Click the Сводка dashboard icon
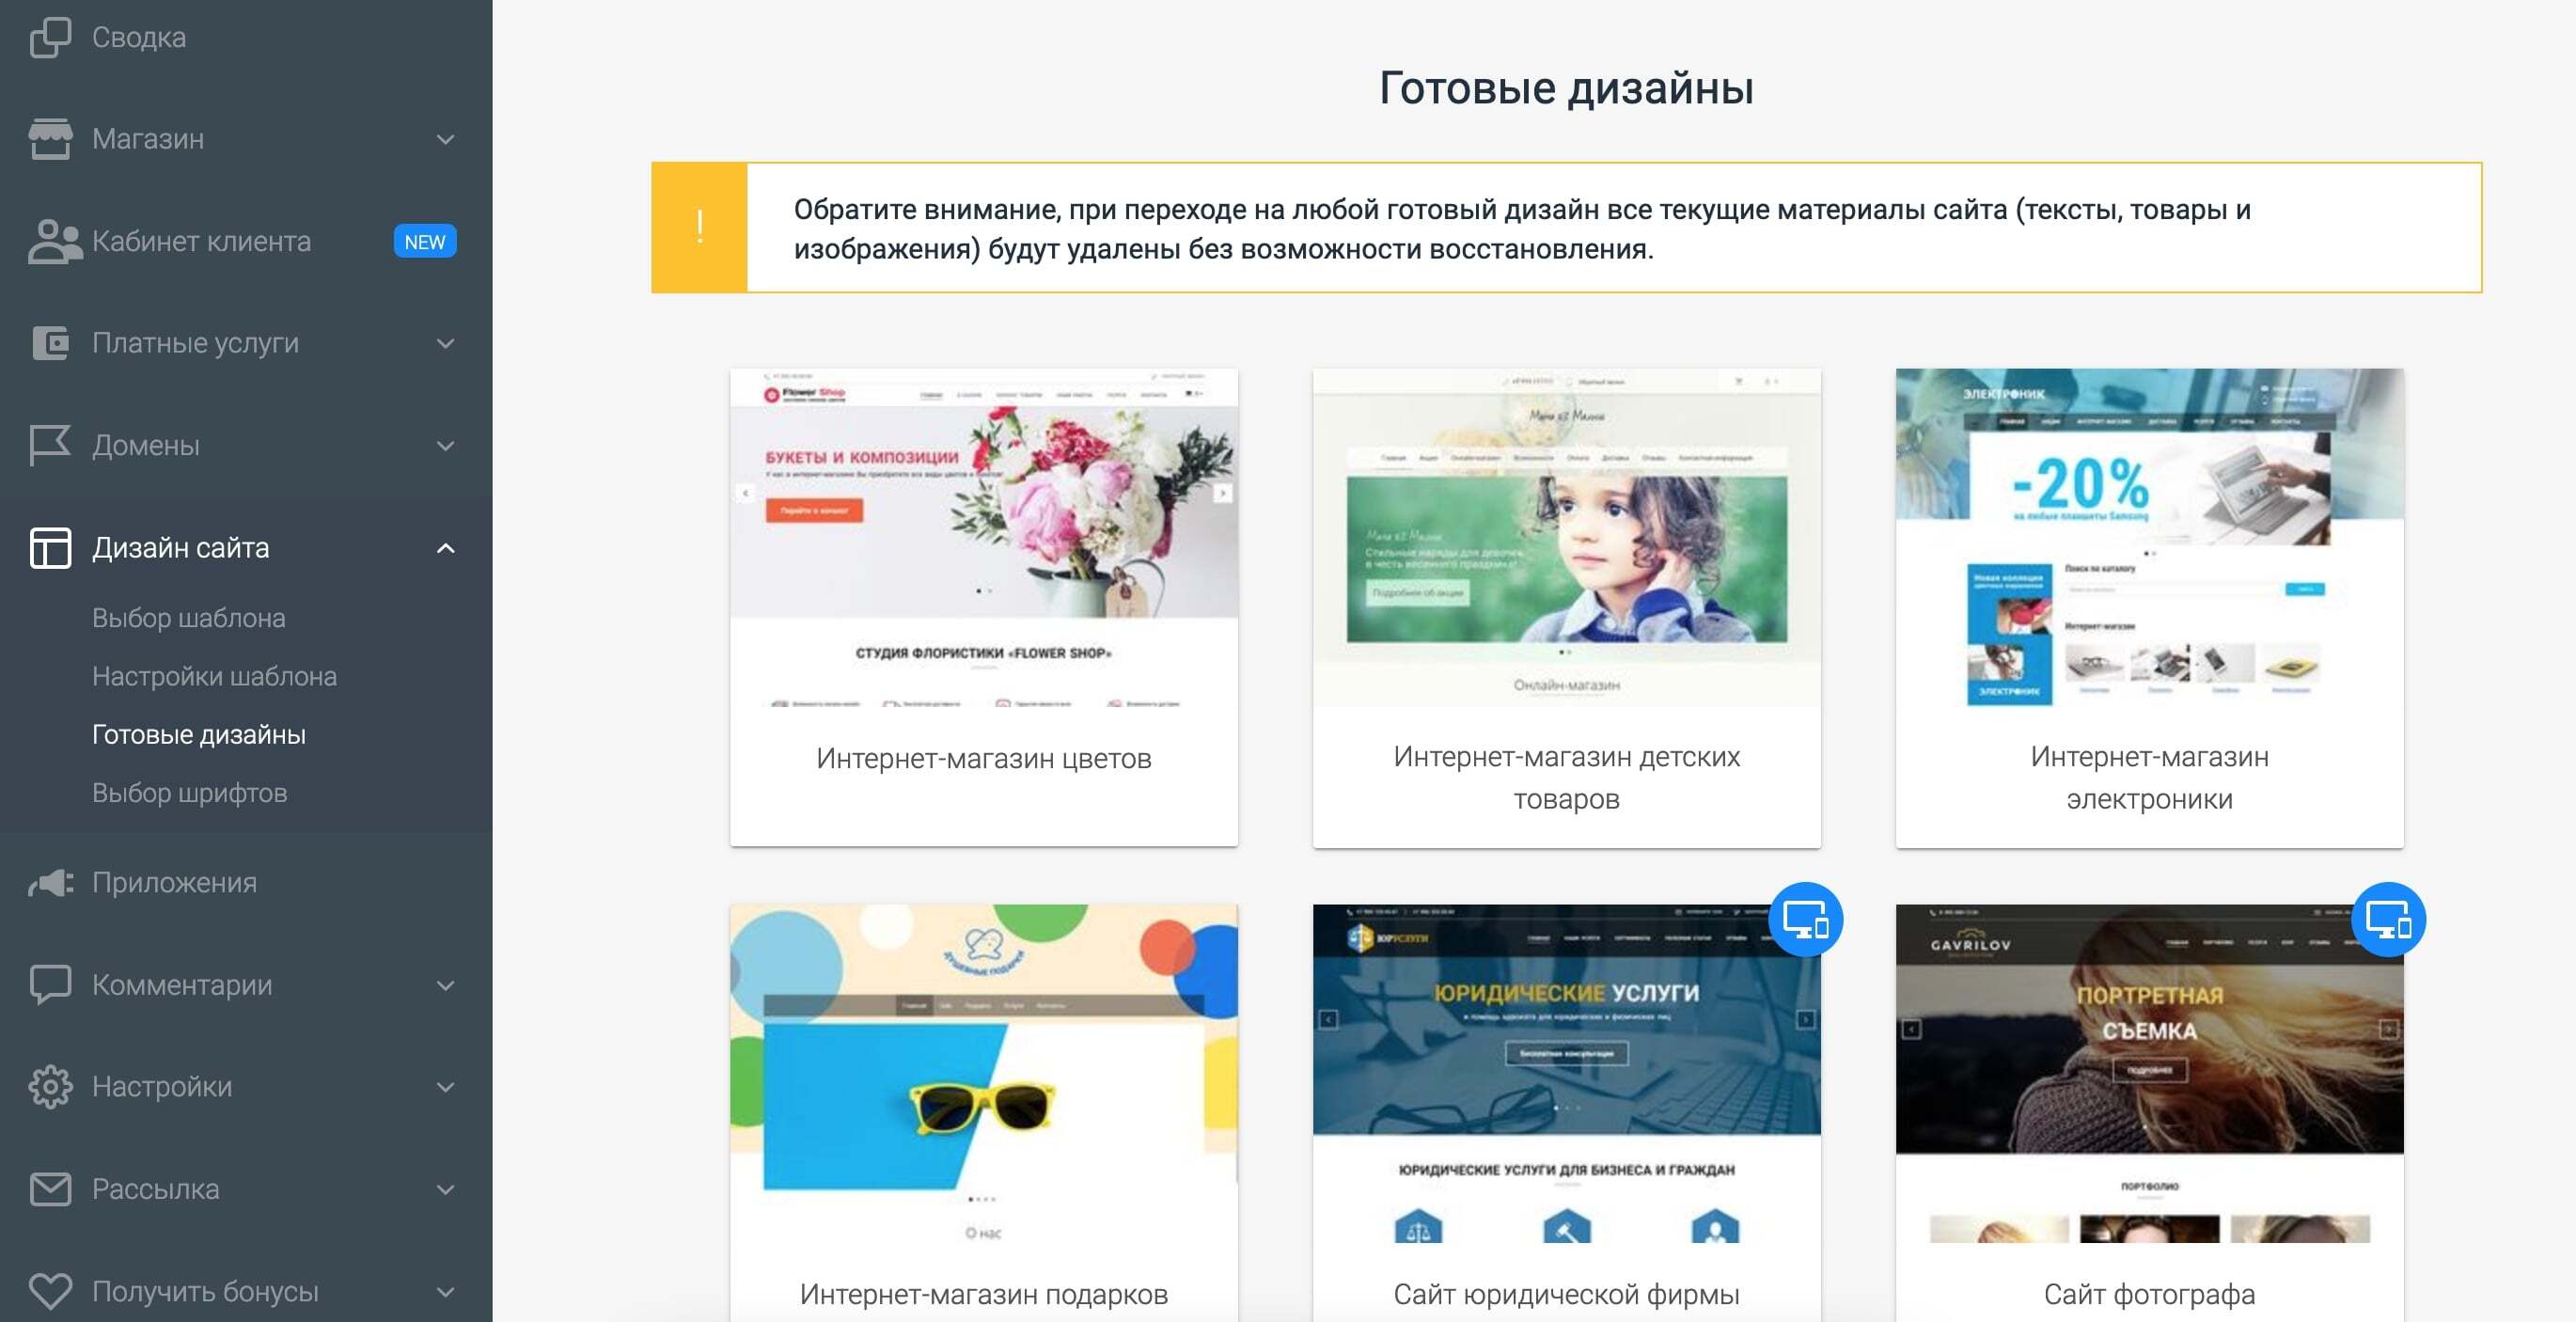The image size is (2576, 1322). click(50, 38)
